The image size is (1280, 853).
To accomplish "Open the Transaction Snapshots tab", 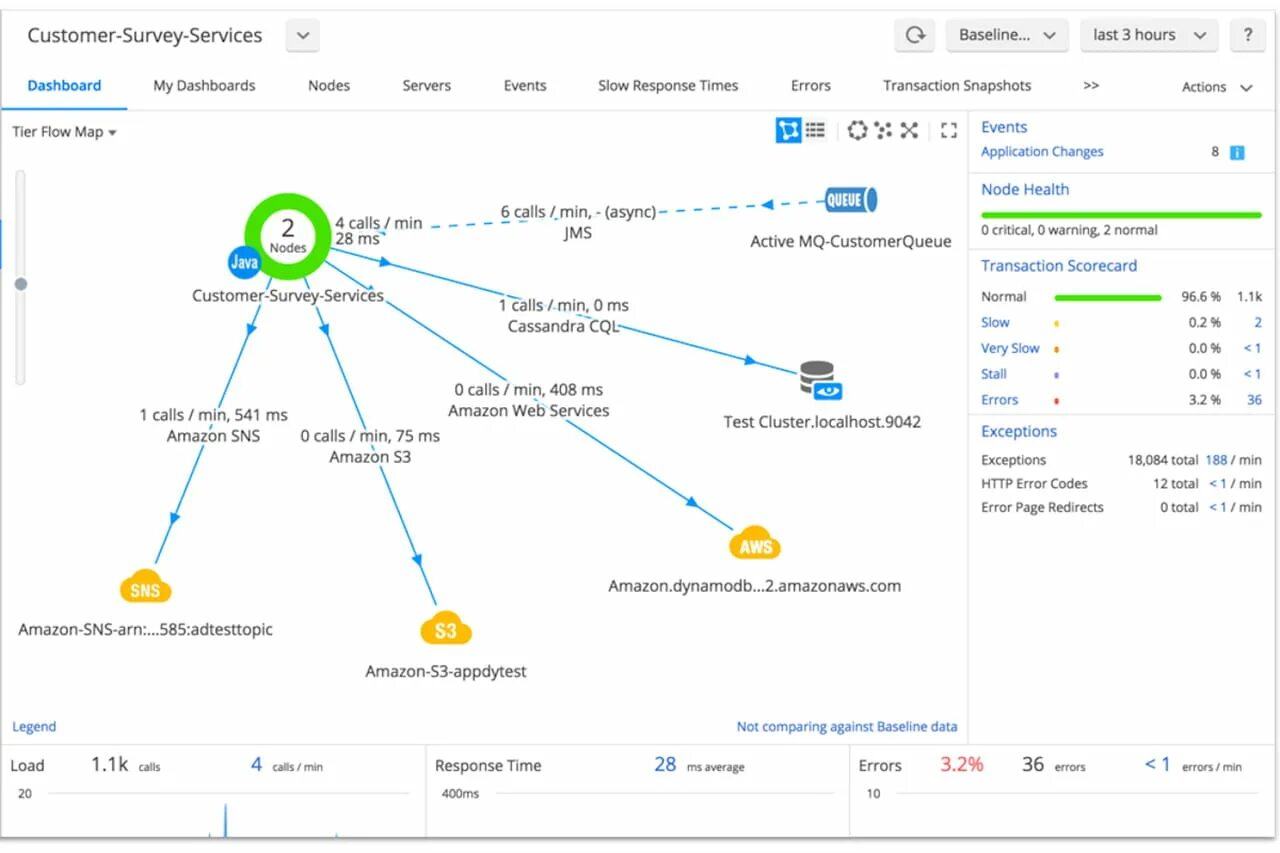I will point(957,86).
